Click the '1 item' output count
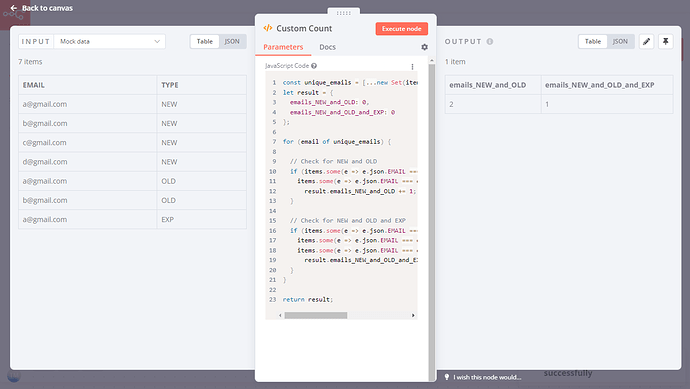 tap(455, 62)
